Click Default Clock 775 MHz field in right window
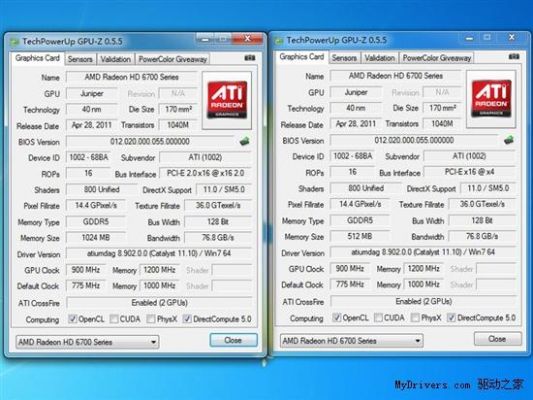The image size is (533, 400). pos(350,284)
